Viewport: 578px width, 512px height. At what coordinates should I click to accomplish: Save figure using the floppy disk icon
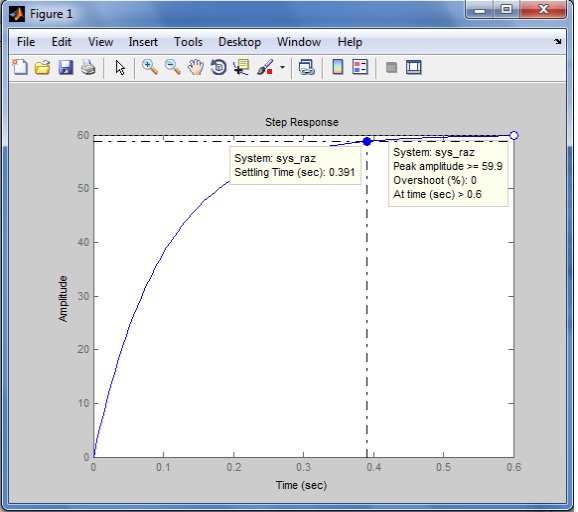pyautogui.click(x=66, y=67)
